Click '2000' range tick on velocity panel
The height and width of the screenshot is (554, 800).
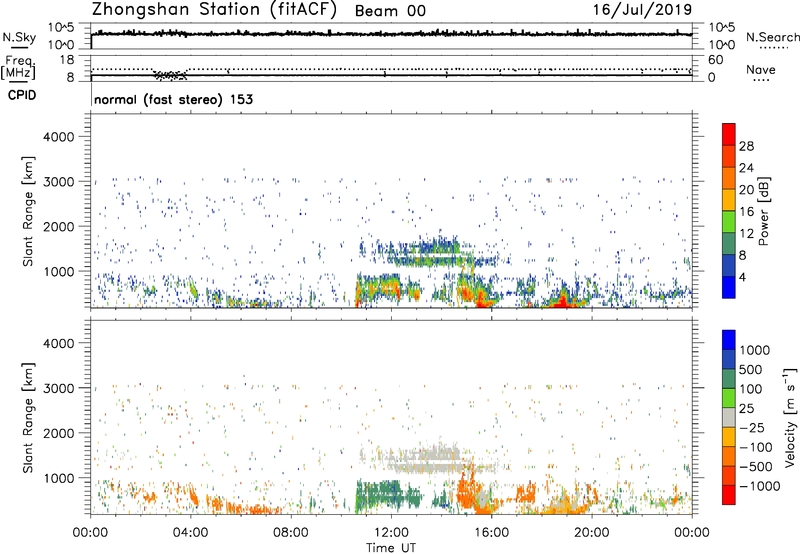[58, 433]
